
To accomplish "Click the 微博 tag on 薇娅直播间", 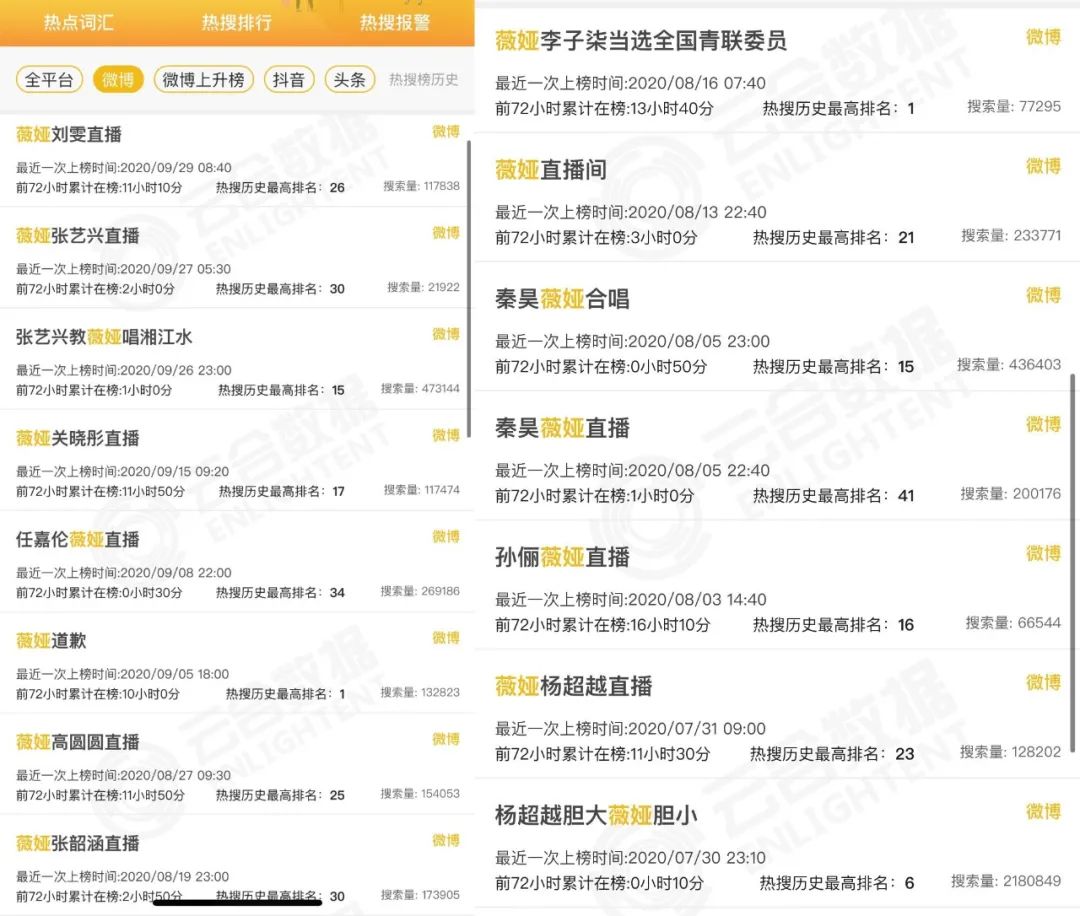I will pyautogui.click(x=1043, y=166).
